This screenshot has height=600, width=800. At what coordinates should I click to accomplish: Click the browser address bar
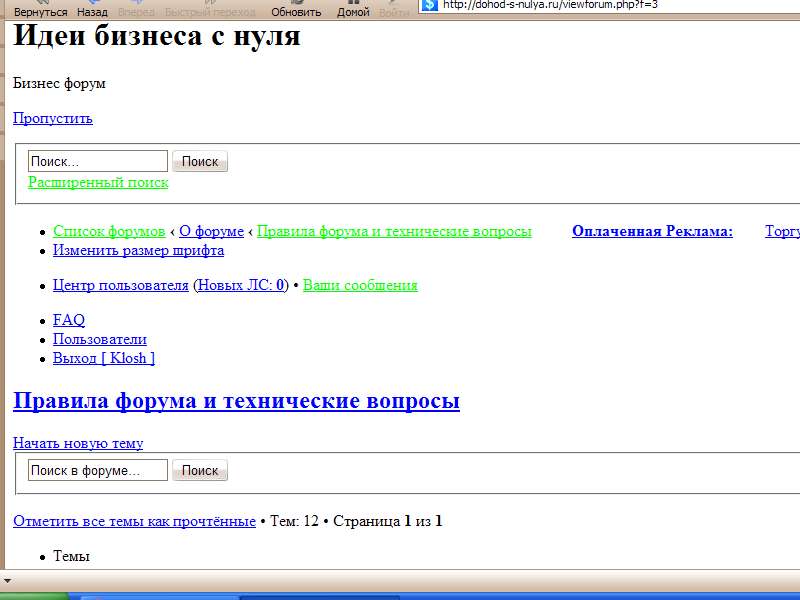click(600, 5)
